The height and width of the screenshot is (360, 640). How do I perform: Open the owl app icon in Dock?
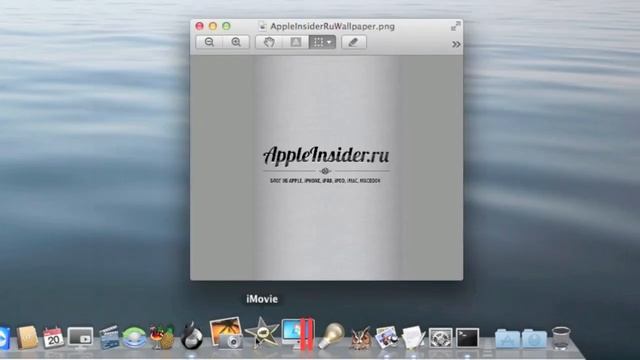[361, 338]
